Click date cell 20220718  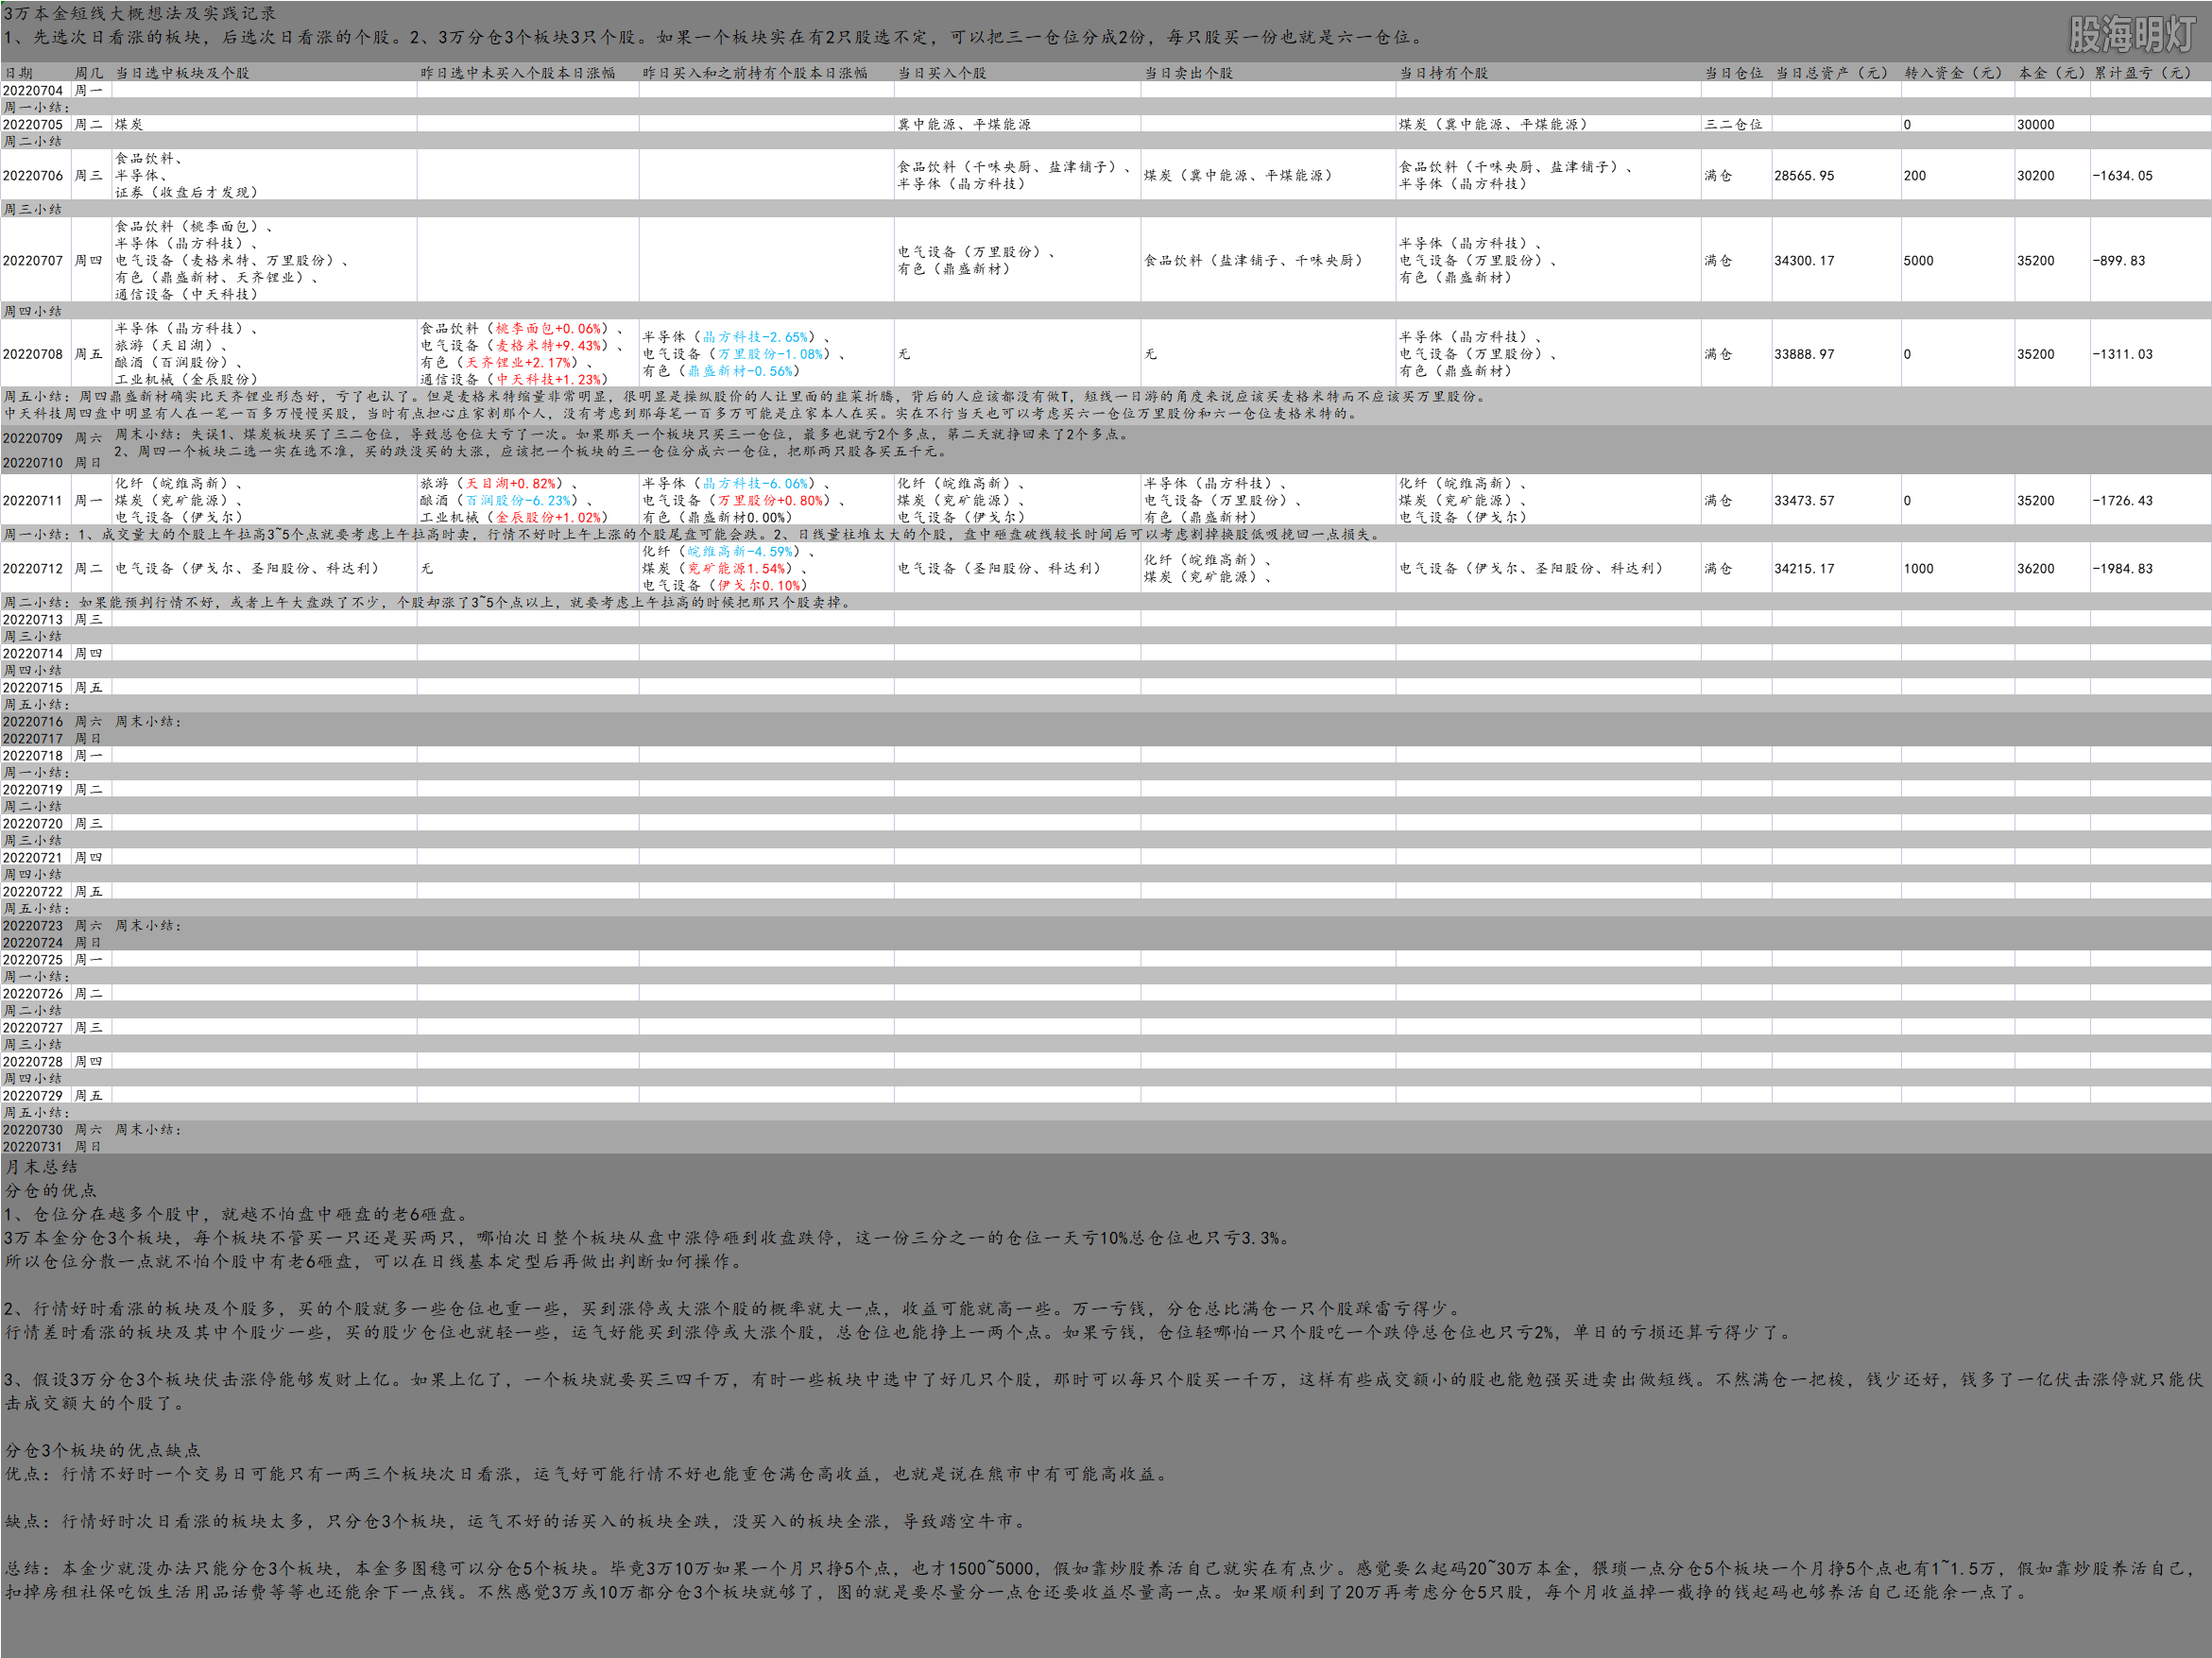click(33, 756)
